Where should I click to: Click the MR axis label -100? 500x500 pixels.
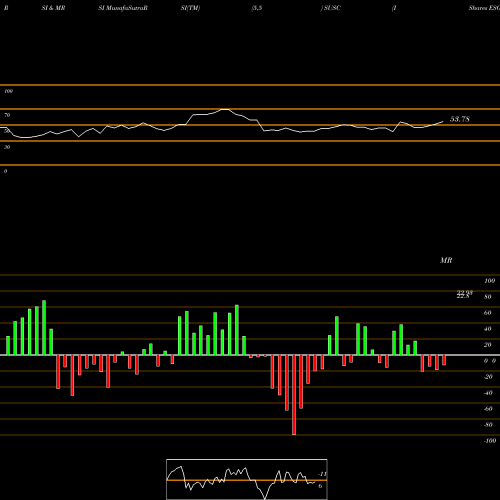click(490, 441)
